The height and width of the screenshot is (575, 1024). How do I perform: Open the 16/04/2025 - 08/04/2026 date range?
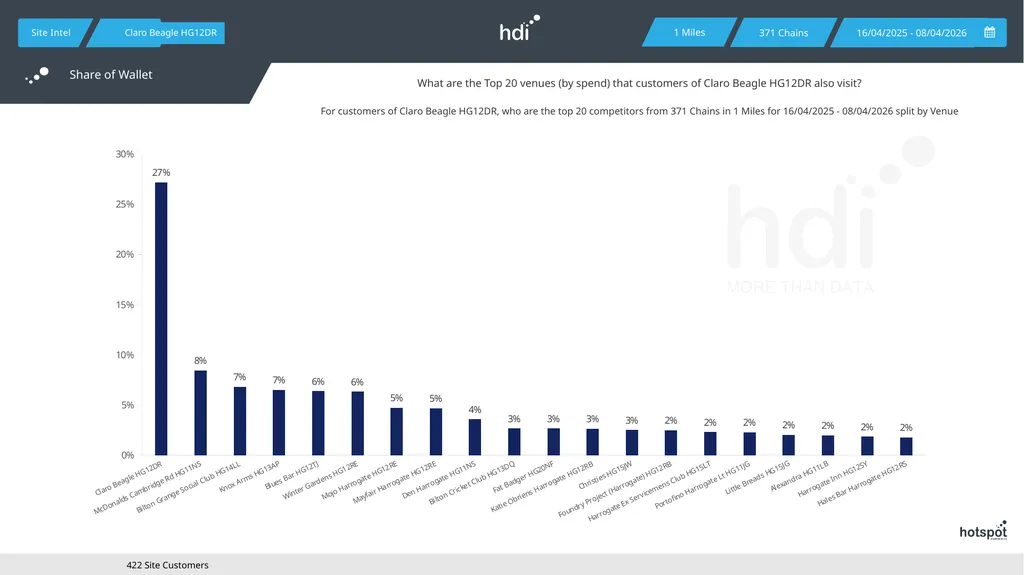(918, 33)
